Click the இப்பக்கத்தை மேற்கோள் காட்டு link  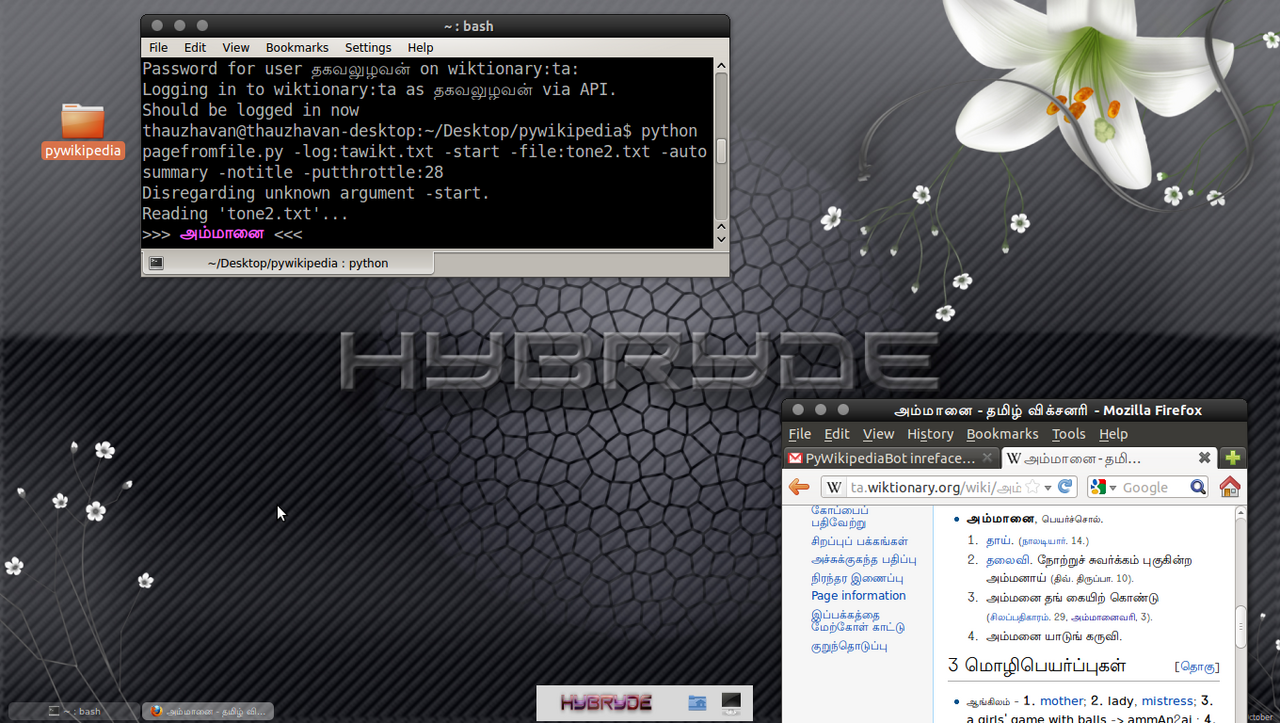point(858,621)
